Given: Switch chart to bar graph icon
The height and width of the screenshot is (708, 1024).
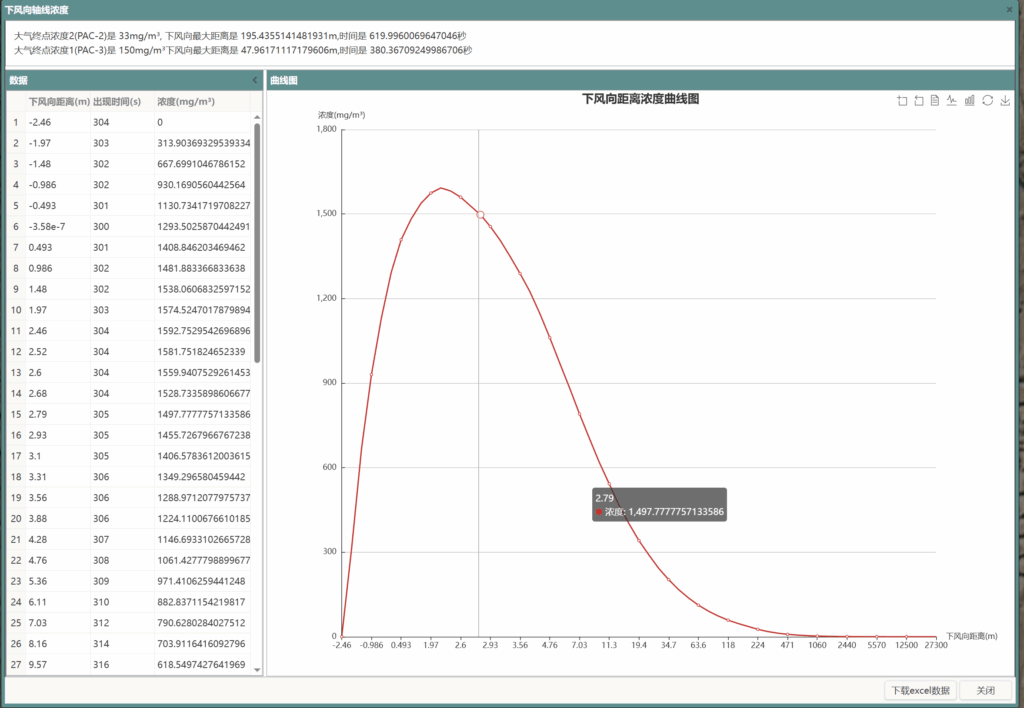Looking at the screenshot, I should click(x=969, y=100).
